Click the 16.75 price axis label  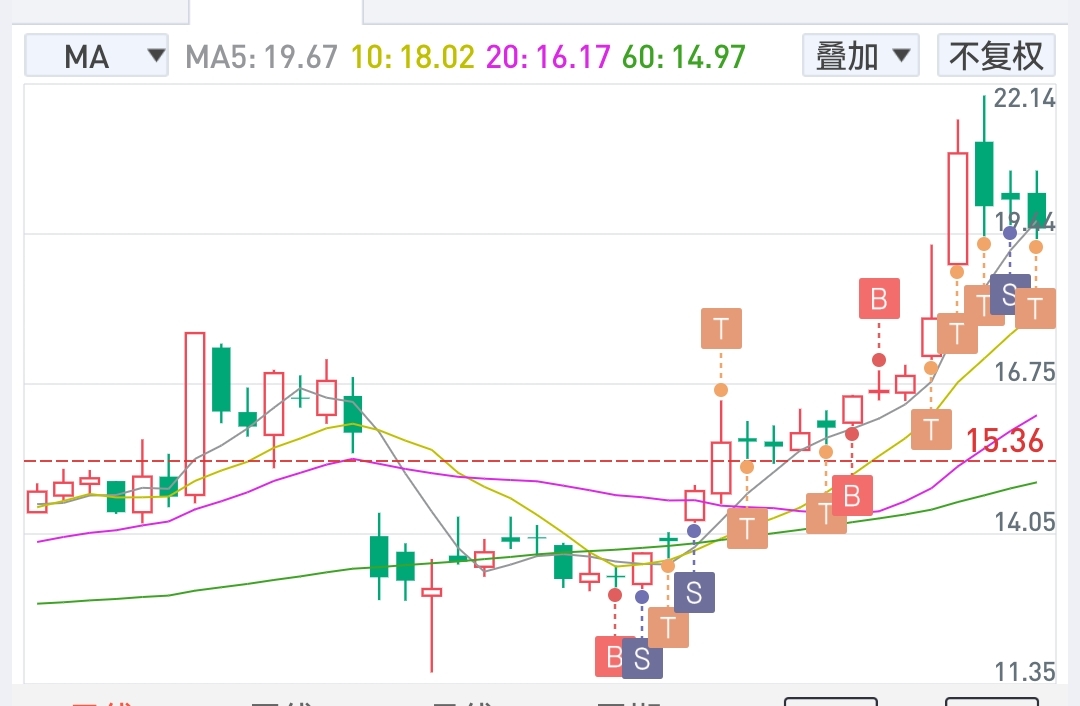pyautogui.click(x=1024, y=373)
